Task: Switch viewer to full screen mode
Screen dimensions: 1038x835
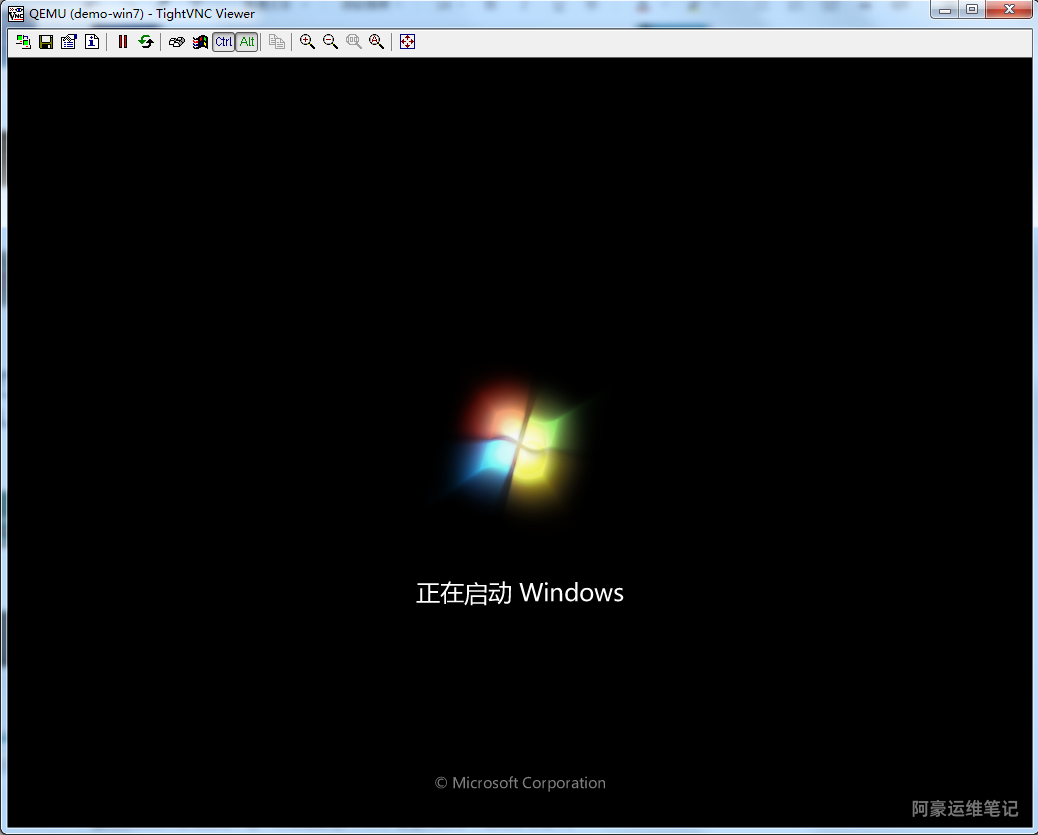Action: tap(407, 42)
